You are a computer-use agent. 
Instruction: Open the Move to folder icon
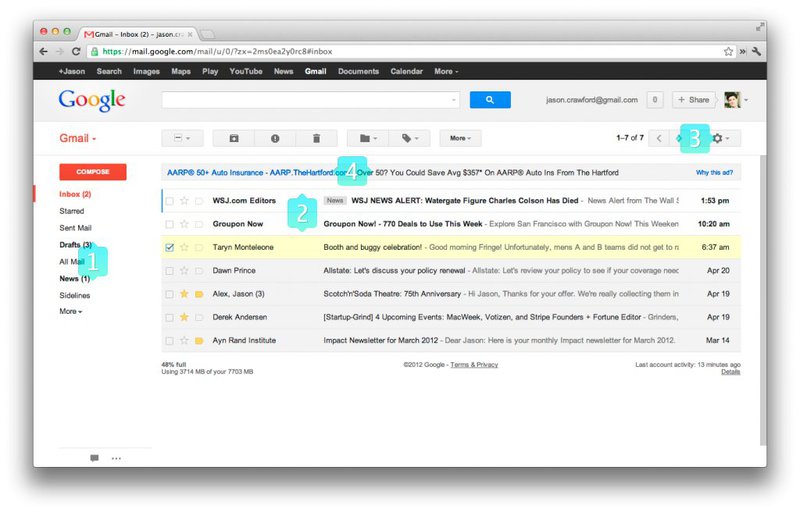point(368,138)
